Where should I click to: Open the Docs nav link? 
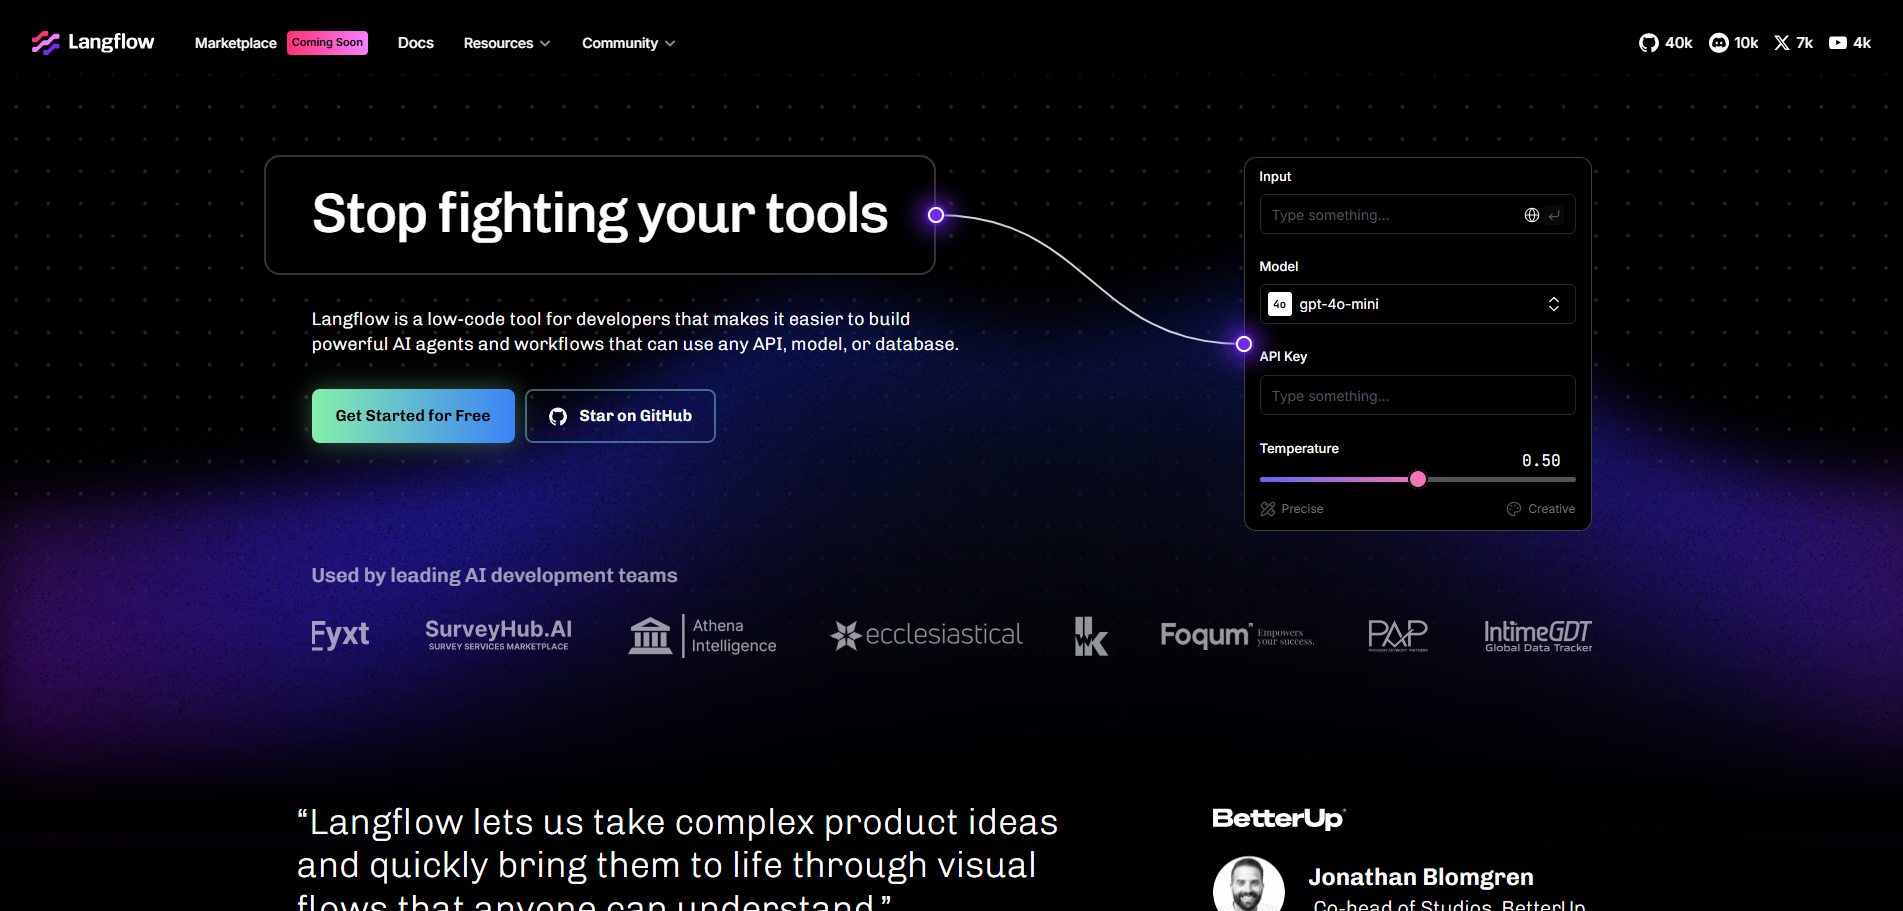click(416, 43)
